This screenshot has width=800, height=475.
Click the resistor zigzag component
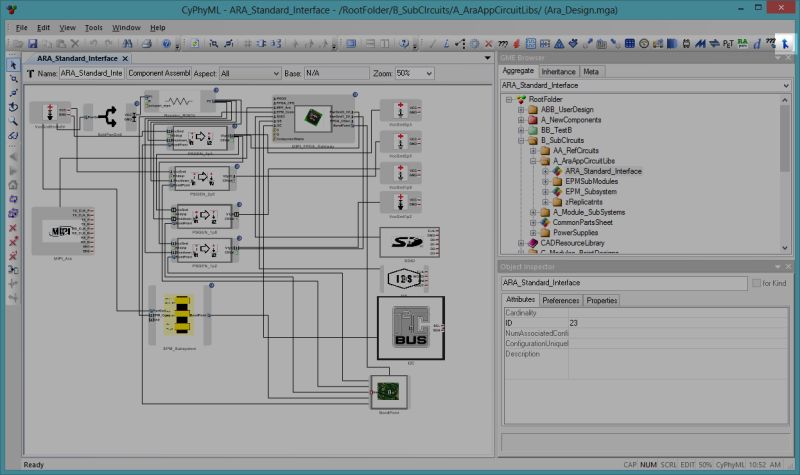pyautogui.click(x=179, y=101)
